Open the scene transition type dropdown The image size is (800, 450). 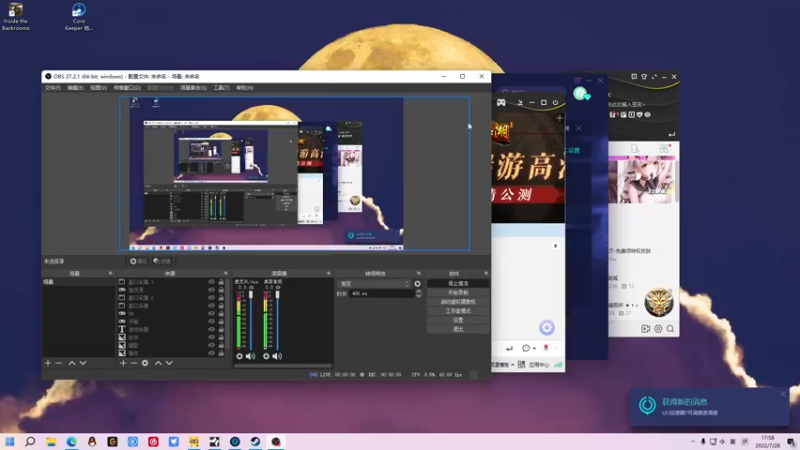373,284
